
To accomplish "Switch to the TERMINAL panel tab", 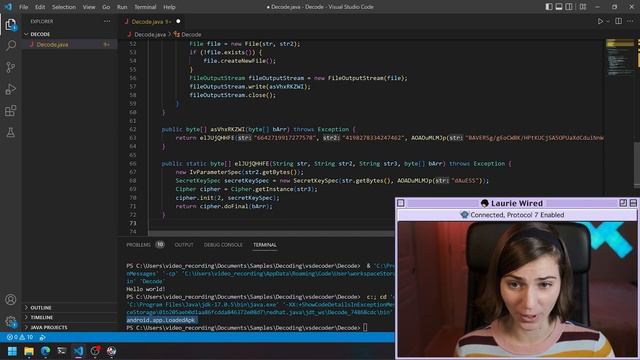I will point(265,245).
